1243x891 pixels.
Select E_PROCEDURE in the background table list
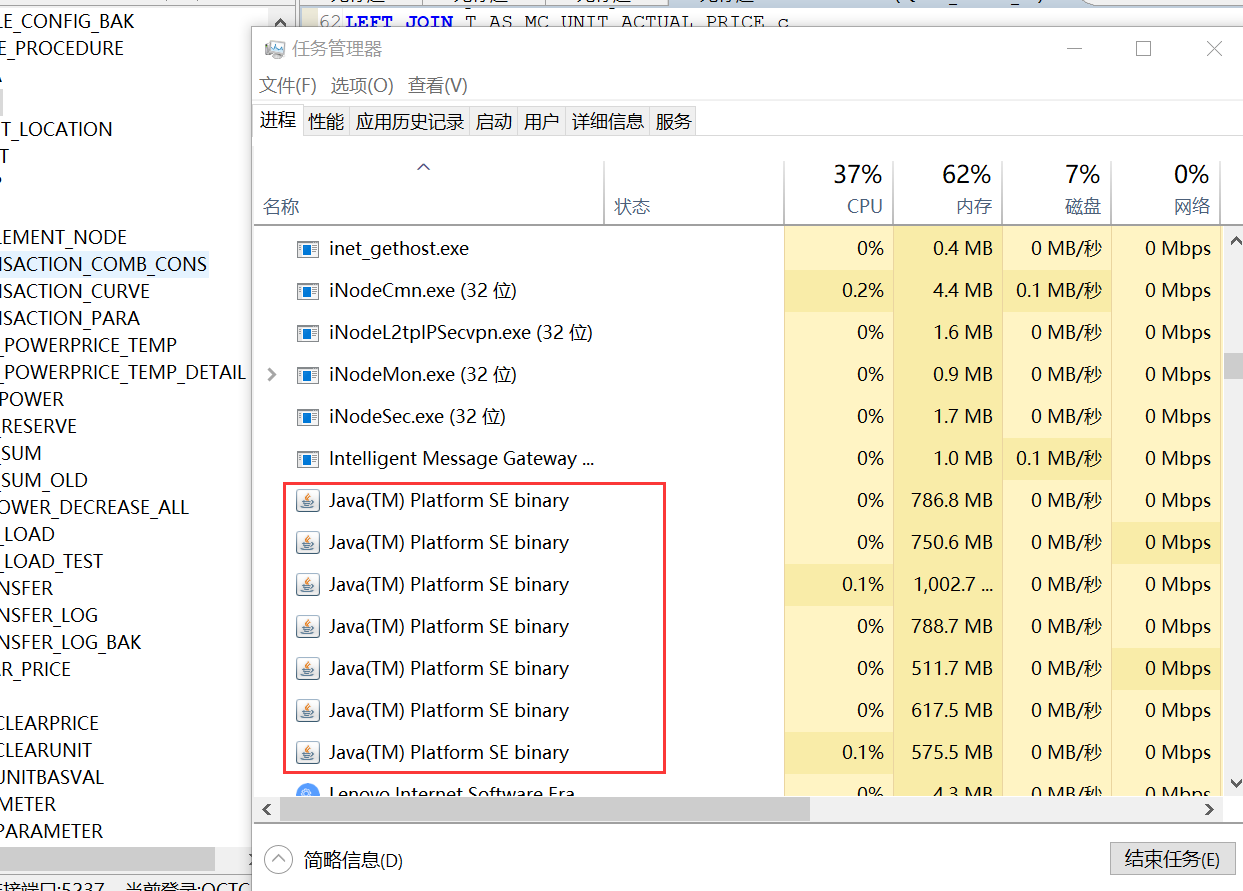click(62, 48)
